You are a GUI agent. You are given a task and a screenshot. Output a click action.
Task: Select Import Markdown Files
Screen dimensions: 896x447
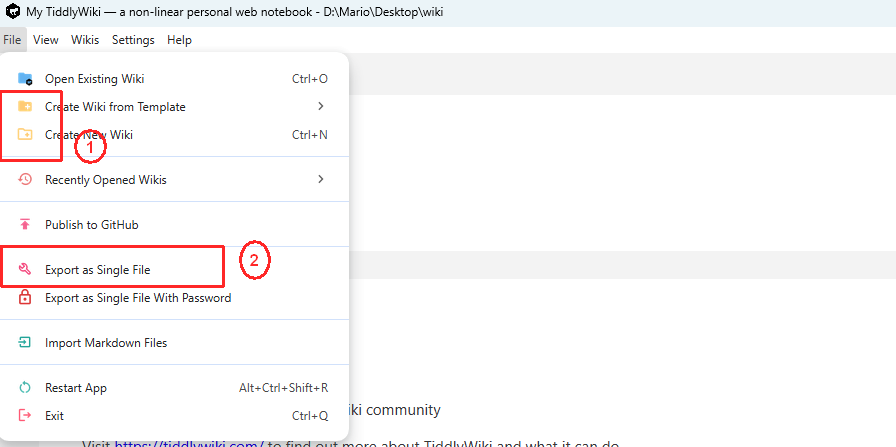(174, 343)
